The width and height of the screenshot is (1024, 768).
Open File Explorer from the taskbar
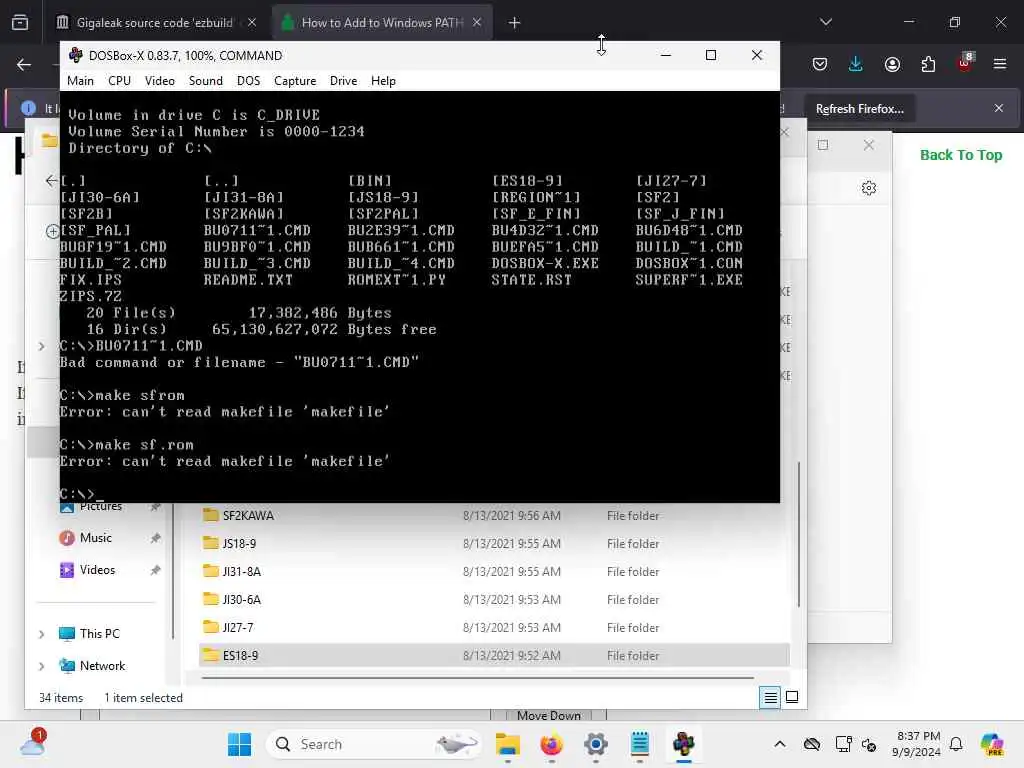click(507, 744)
